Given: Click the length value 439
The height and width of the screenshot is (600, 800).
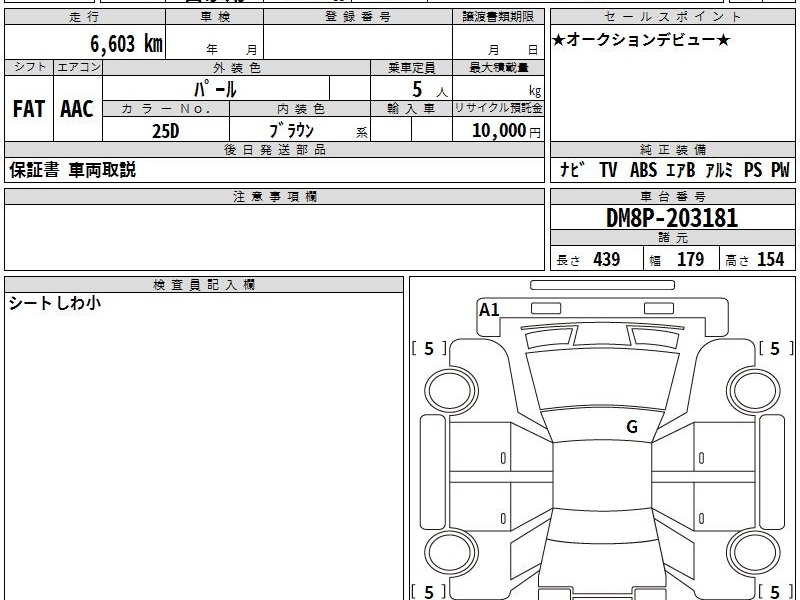Looking at the screenshot, I should pos(607,259).
